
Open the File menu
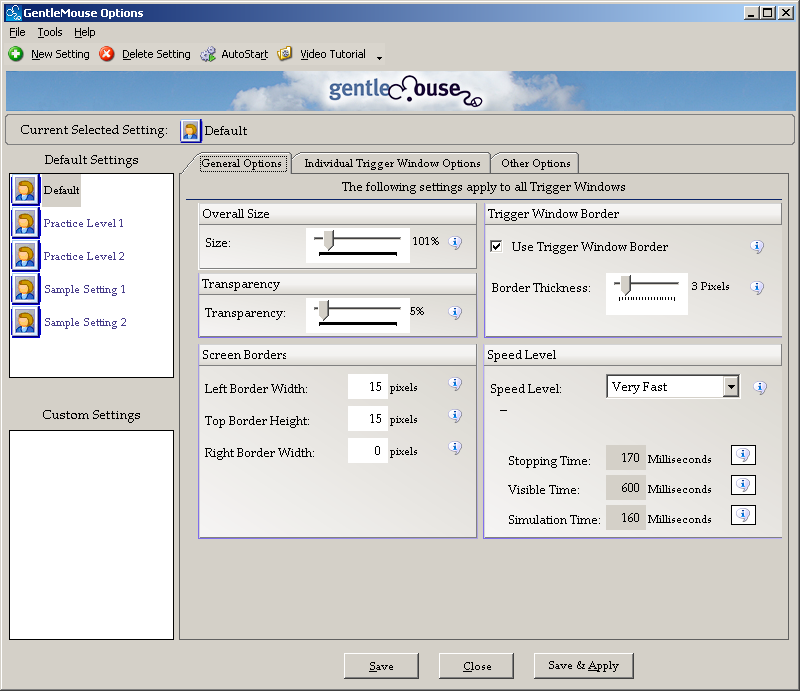click(17, 32)
